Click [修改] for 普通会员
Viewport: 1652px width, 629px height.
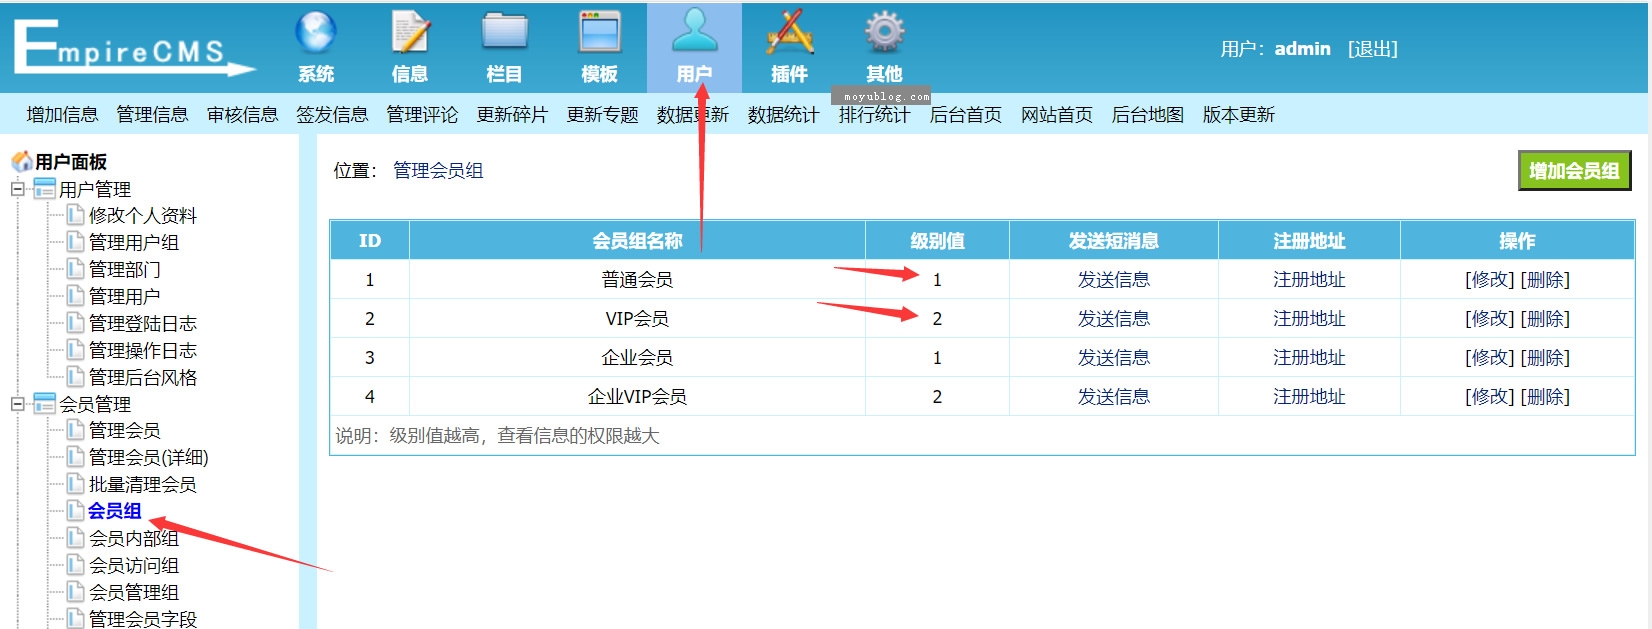tap(1490, 280)
